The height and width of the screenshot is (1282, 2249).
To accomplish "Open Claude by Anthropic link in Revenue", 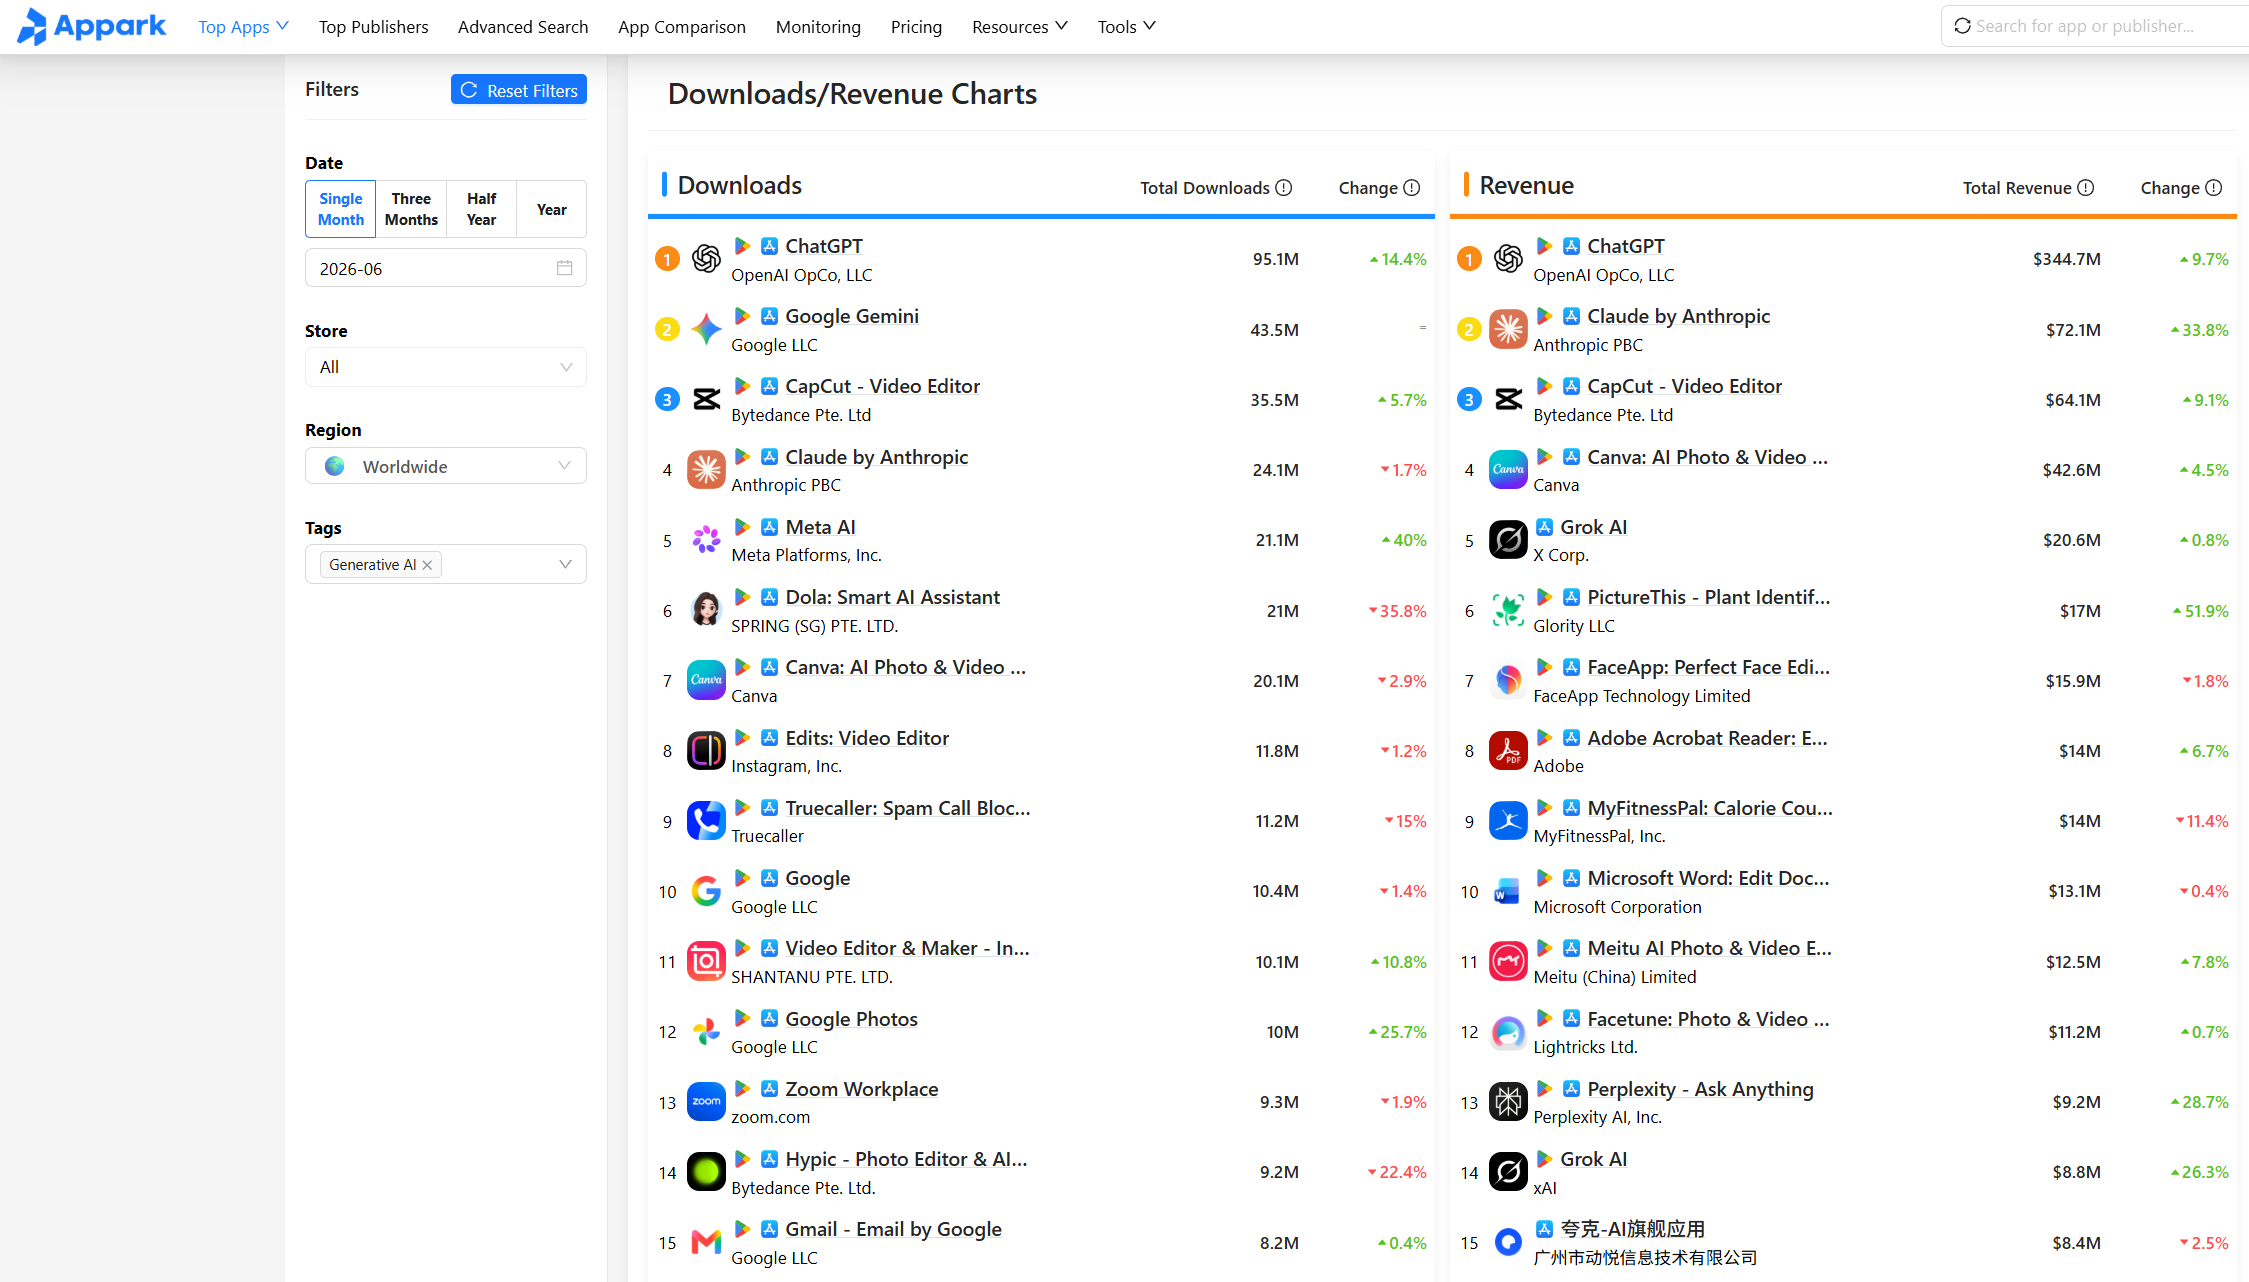I will [x=1679, y=316].
